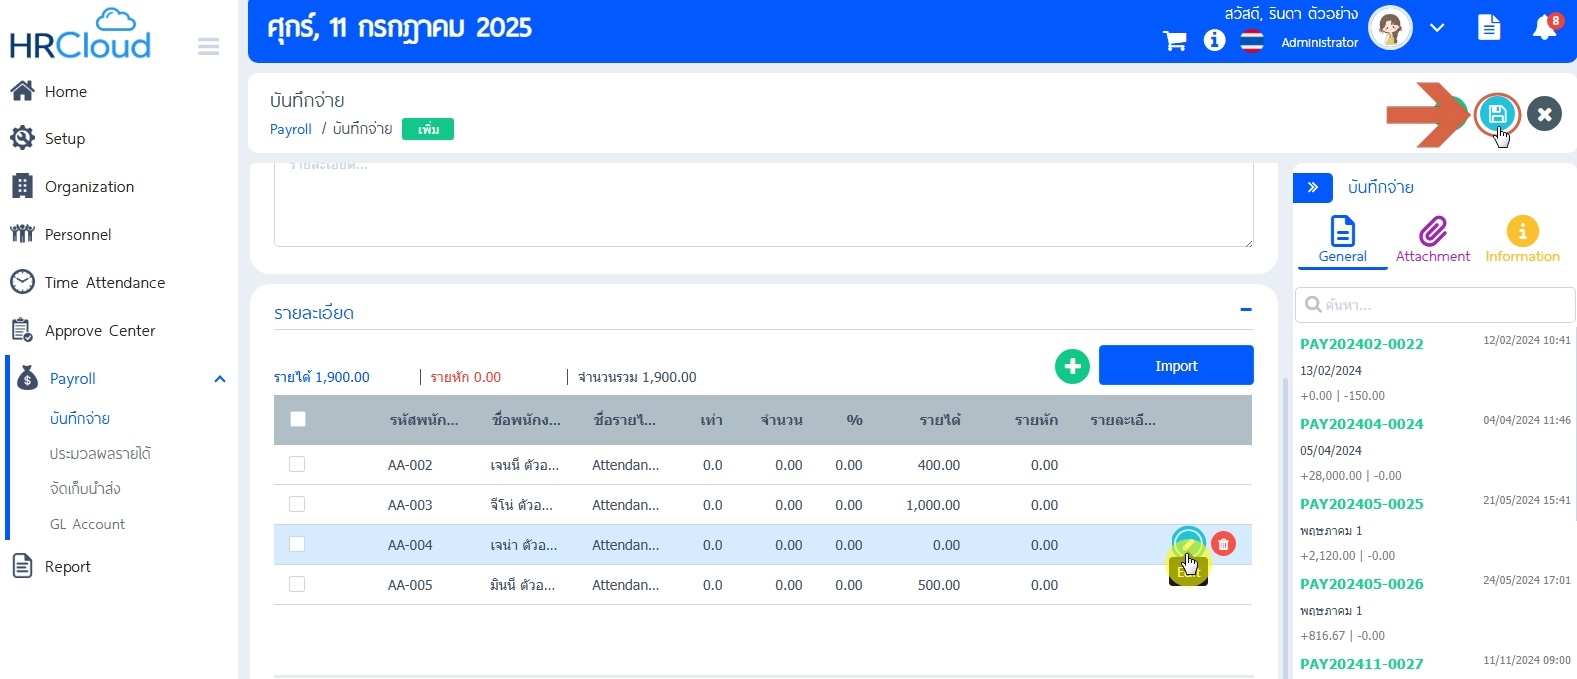Check the select-all header checkbox

tap(298, 419)
